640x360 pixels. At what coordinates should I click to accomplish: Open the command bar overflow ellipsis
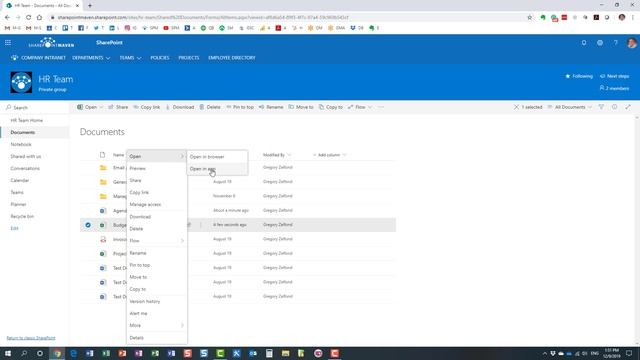381,107
